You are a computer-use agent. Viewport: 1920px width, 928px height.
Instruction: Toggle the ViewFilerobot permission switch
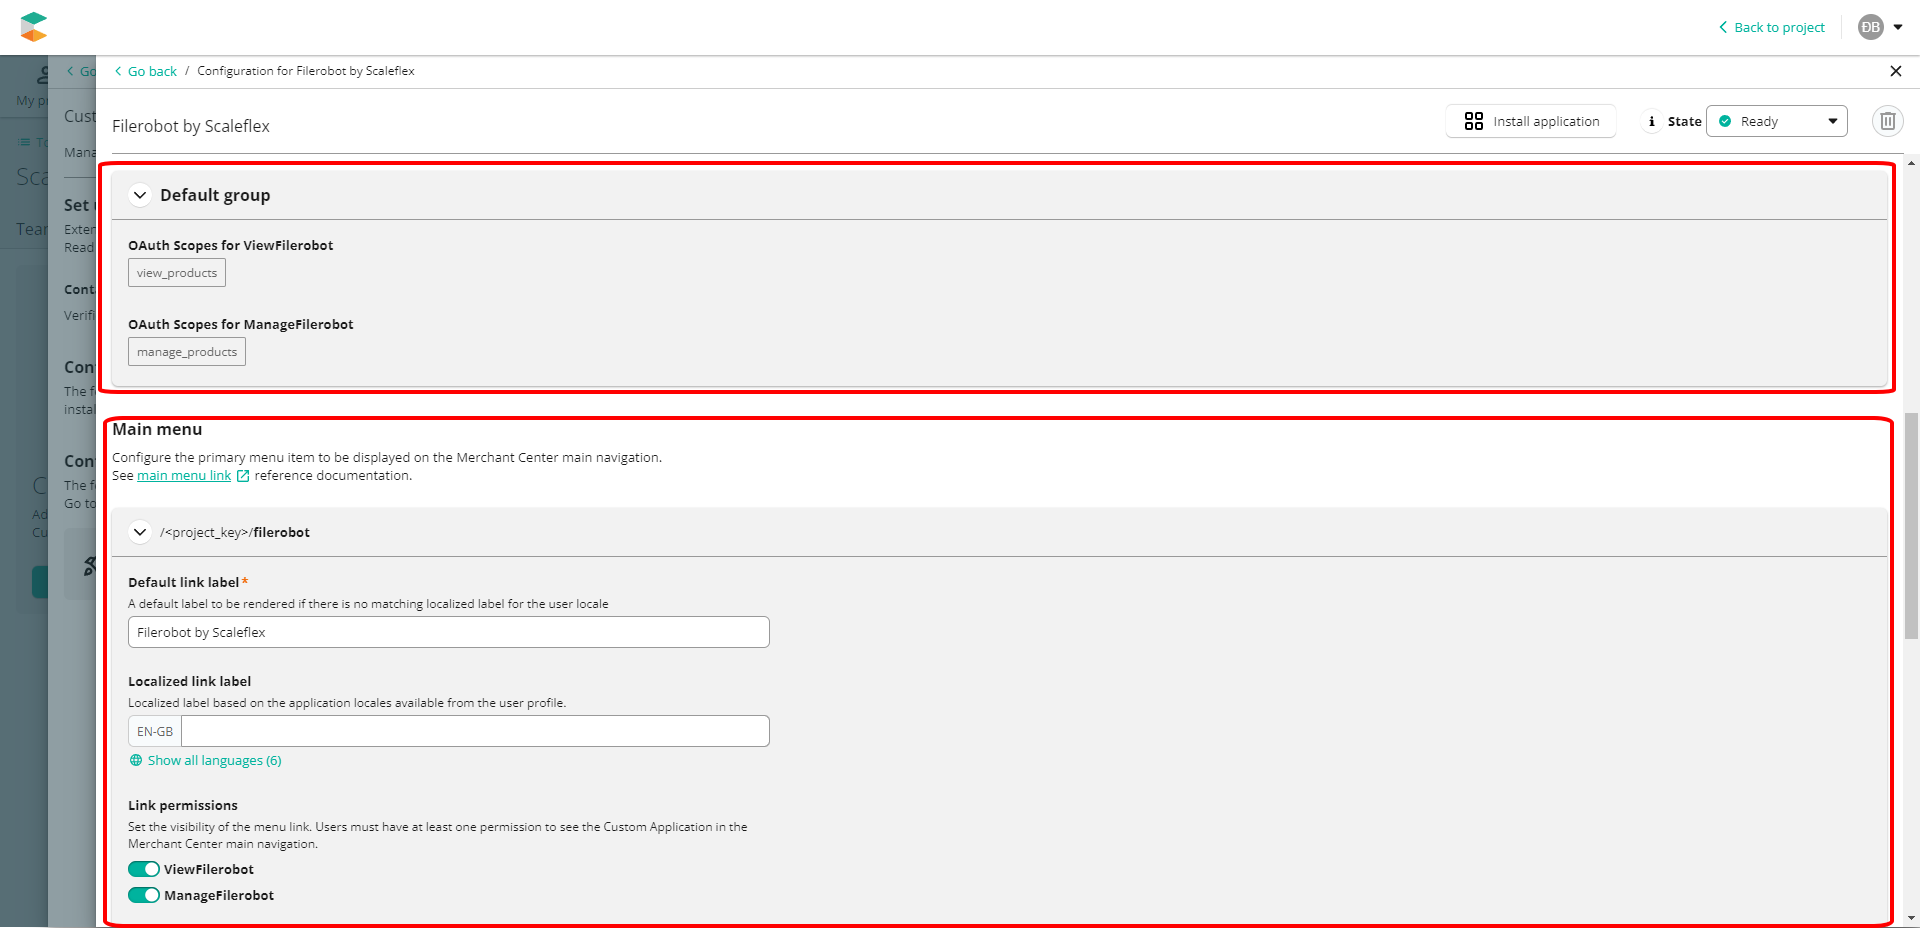(x=144, y=869)
